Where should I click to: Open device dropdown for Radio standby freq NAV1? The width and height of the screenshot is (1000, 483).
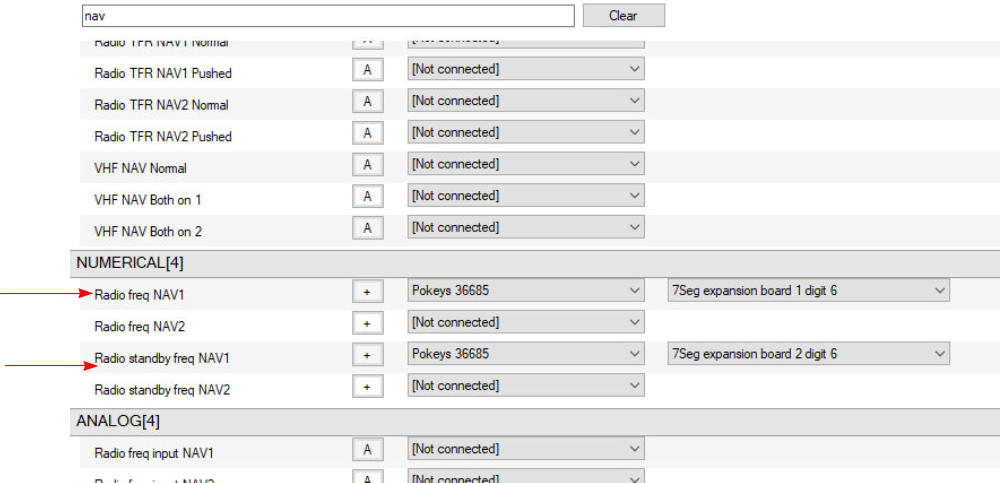(525, 354)
